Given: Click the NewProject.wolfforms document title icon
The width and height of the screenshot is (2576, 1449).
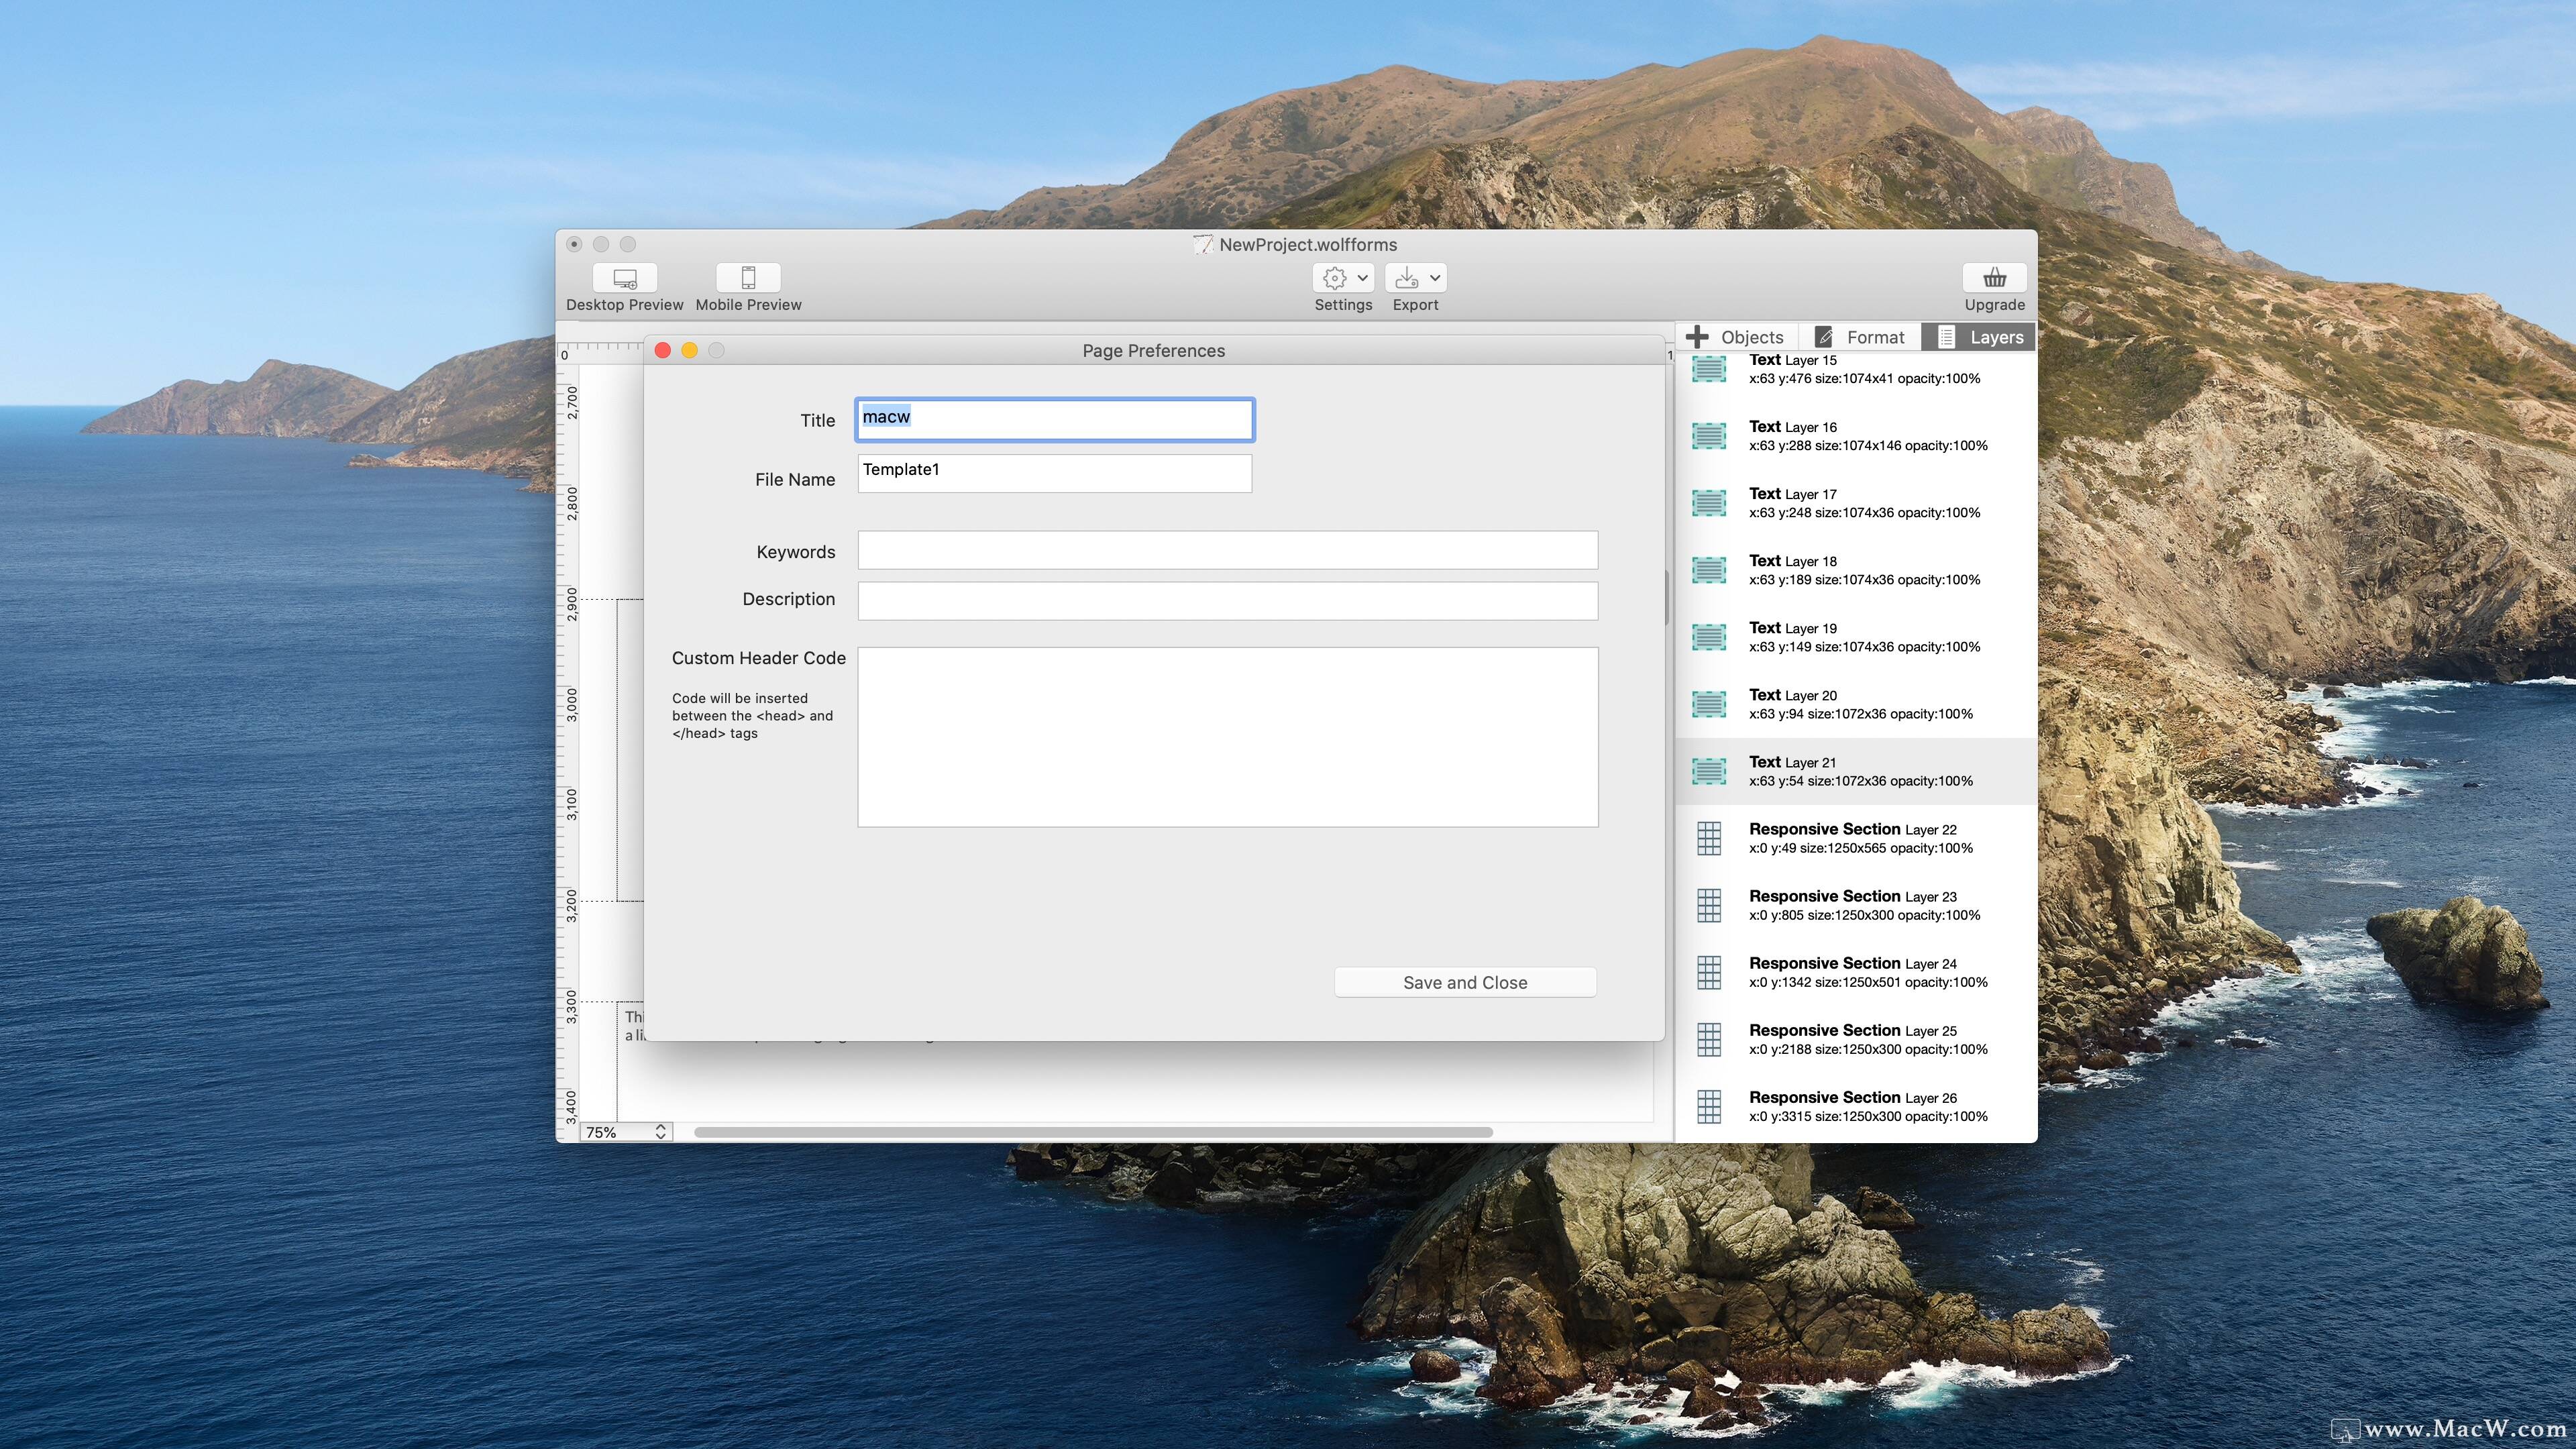Looking at the screenshot, I should [x=1203, y=245].
